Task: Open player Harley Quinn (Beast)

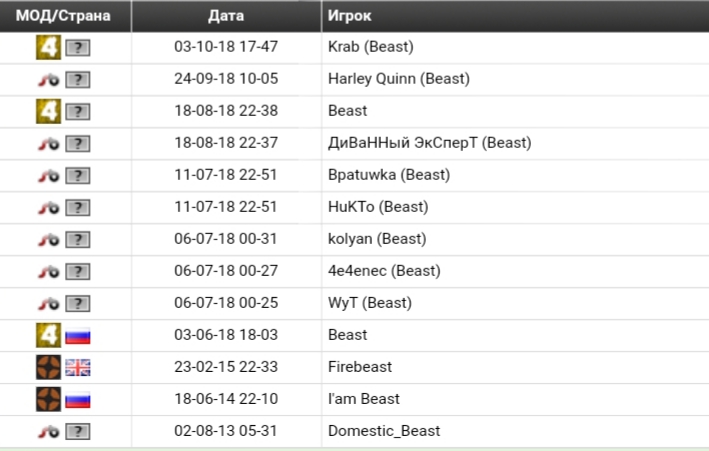Action: [x=398, y=79]
